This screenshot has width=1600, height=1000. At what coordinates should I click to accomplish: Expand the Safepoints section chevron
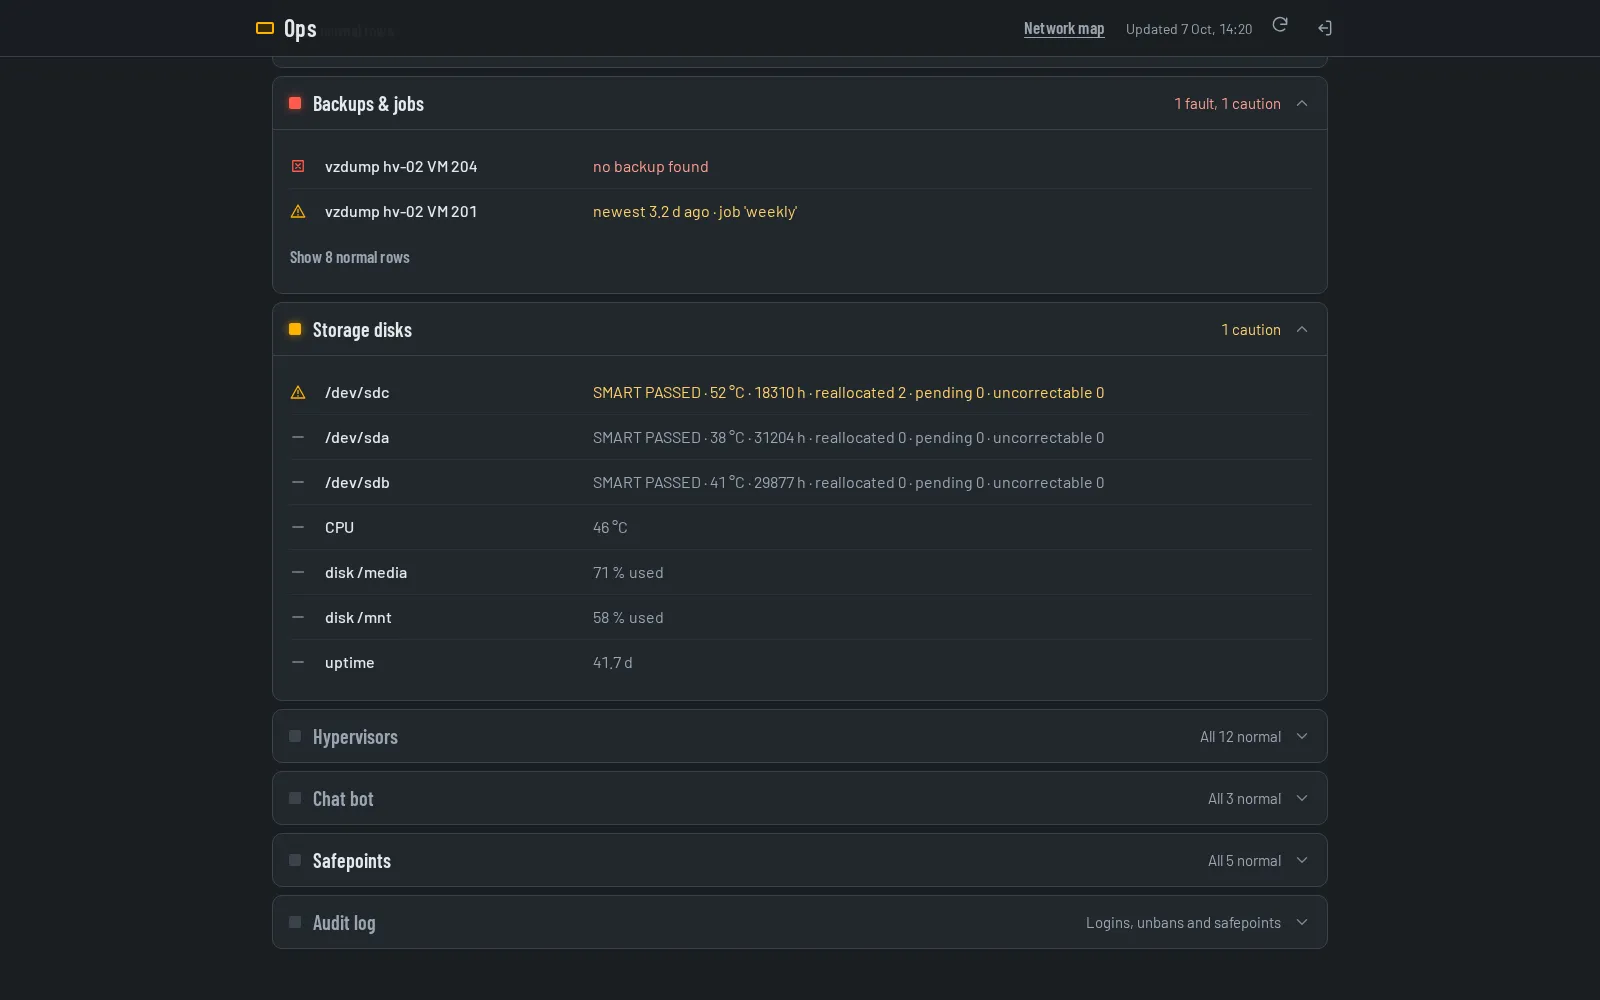(1302, 860)
